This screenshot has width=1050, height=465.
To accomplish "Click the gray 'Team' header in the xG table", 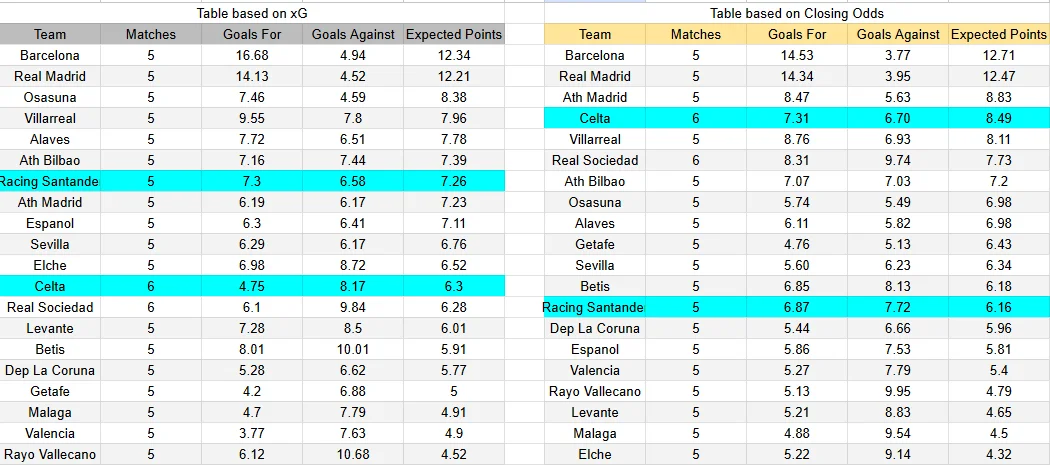I will [x=50, y=34].
